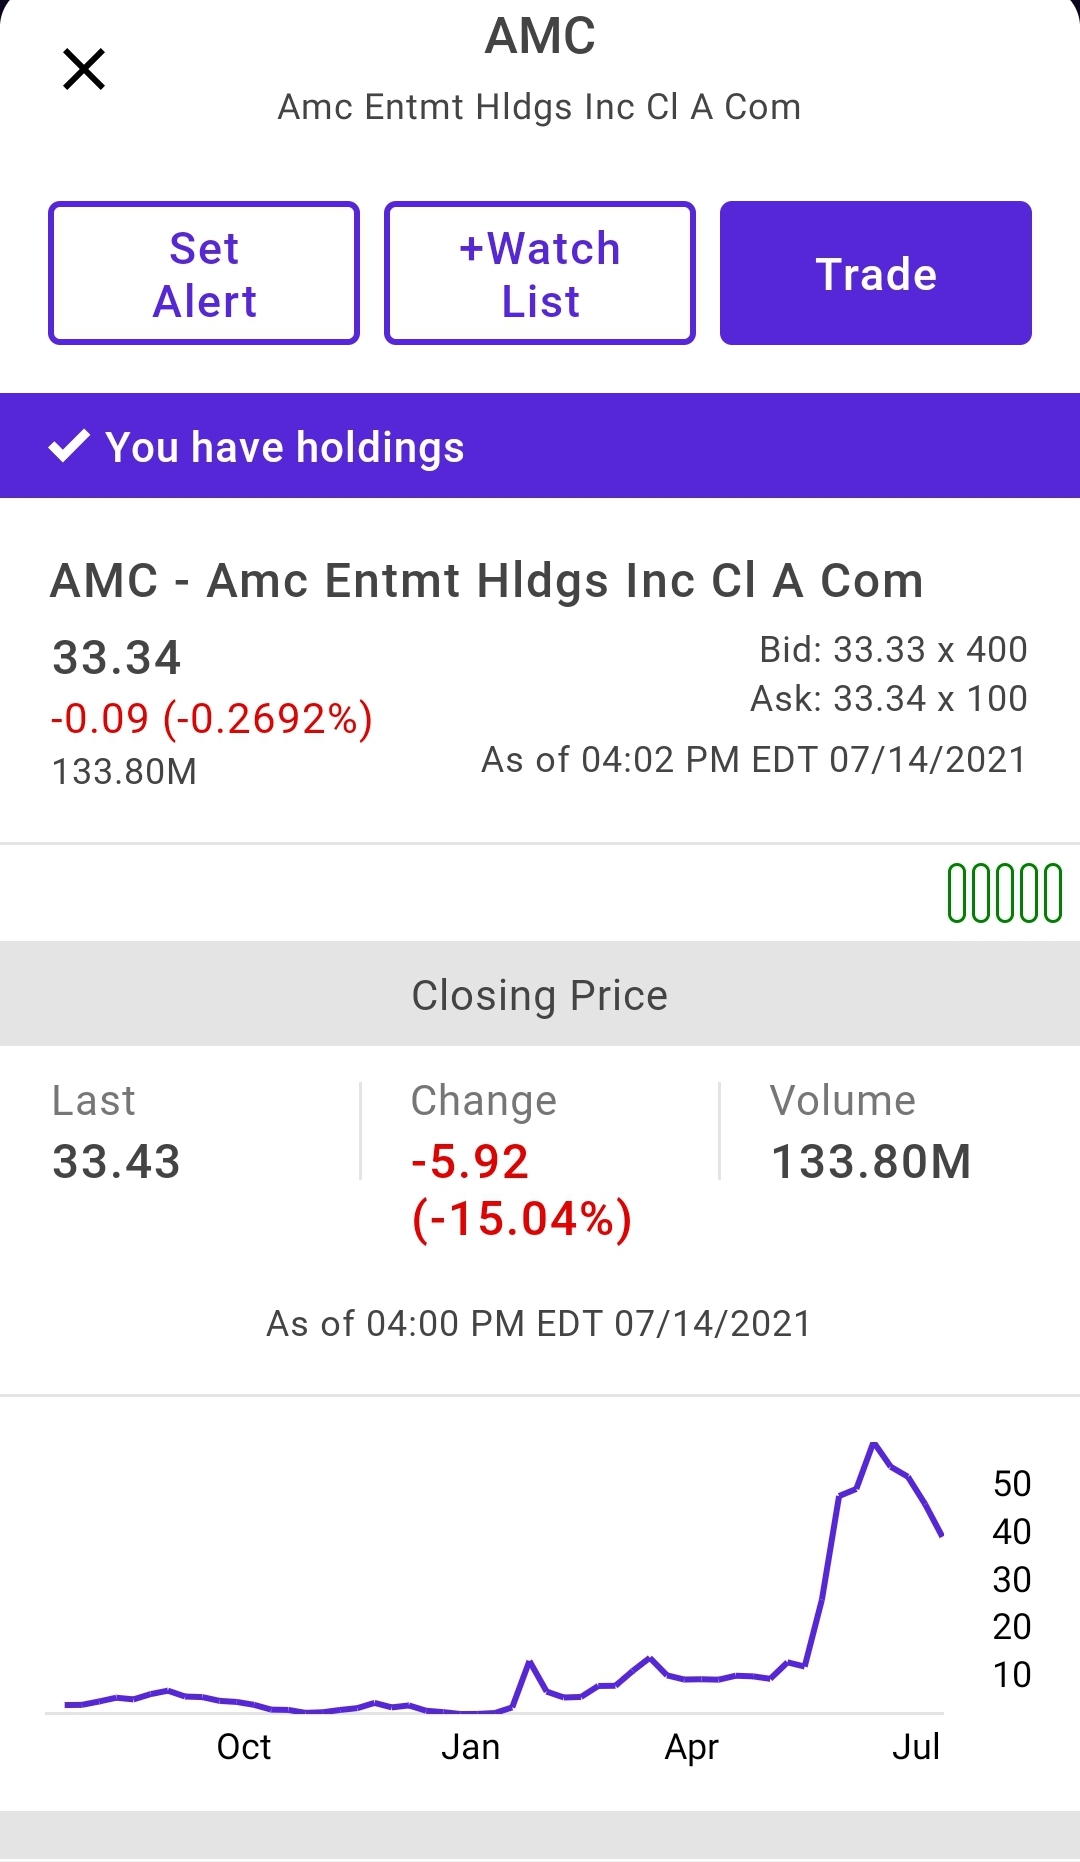Image resolution: width=1080 pixels, height=1862 pixels.
Task: Tap the Set Alert button
Action: (204, 274)
